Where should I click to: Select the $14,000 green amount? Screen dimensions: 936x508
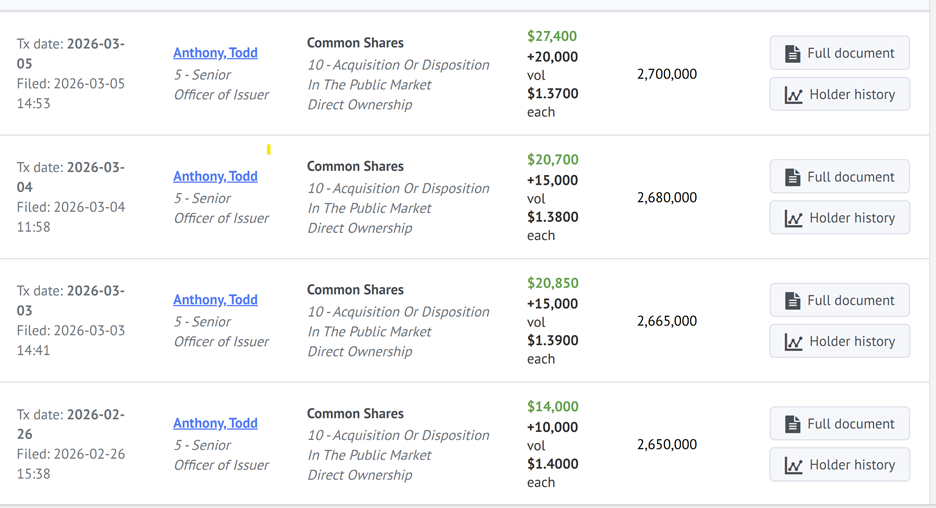[x=552, y=407]
